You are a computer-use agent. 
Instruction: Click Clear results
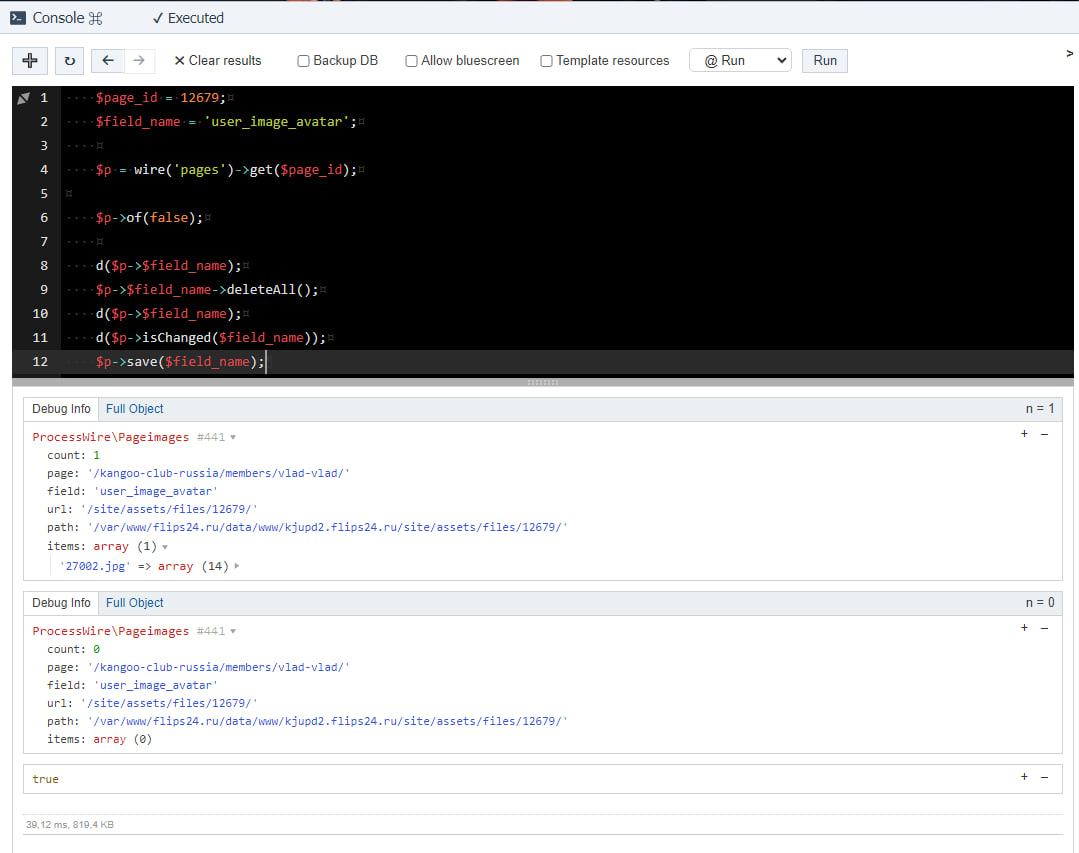[217, 61]
